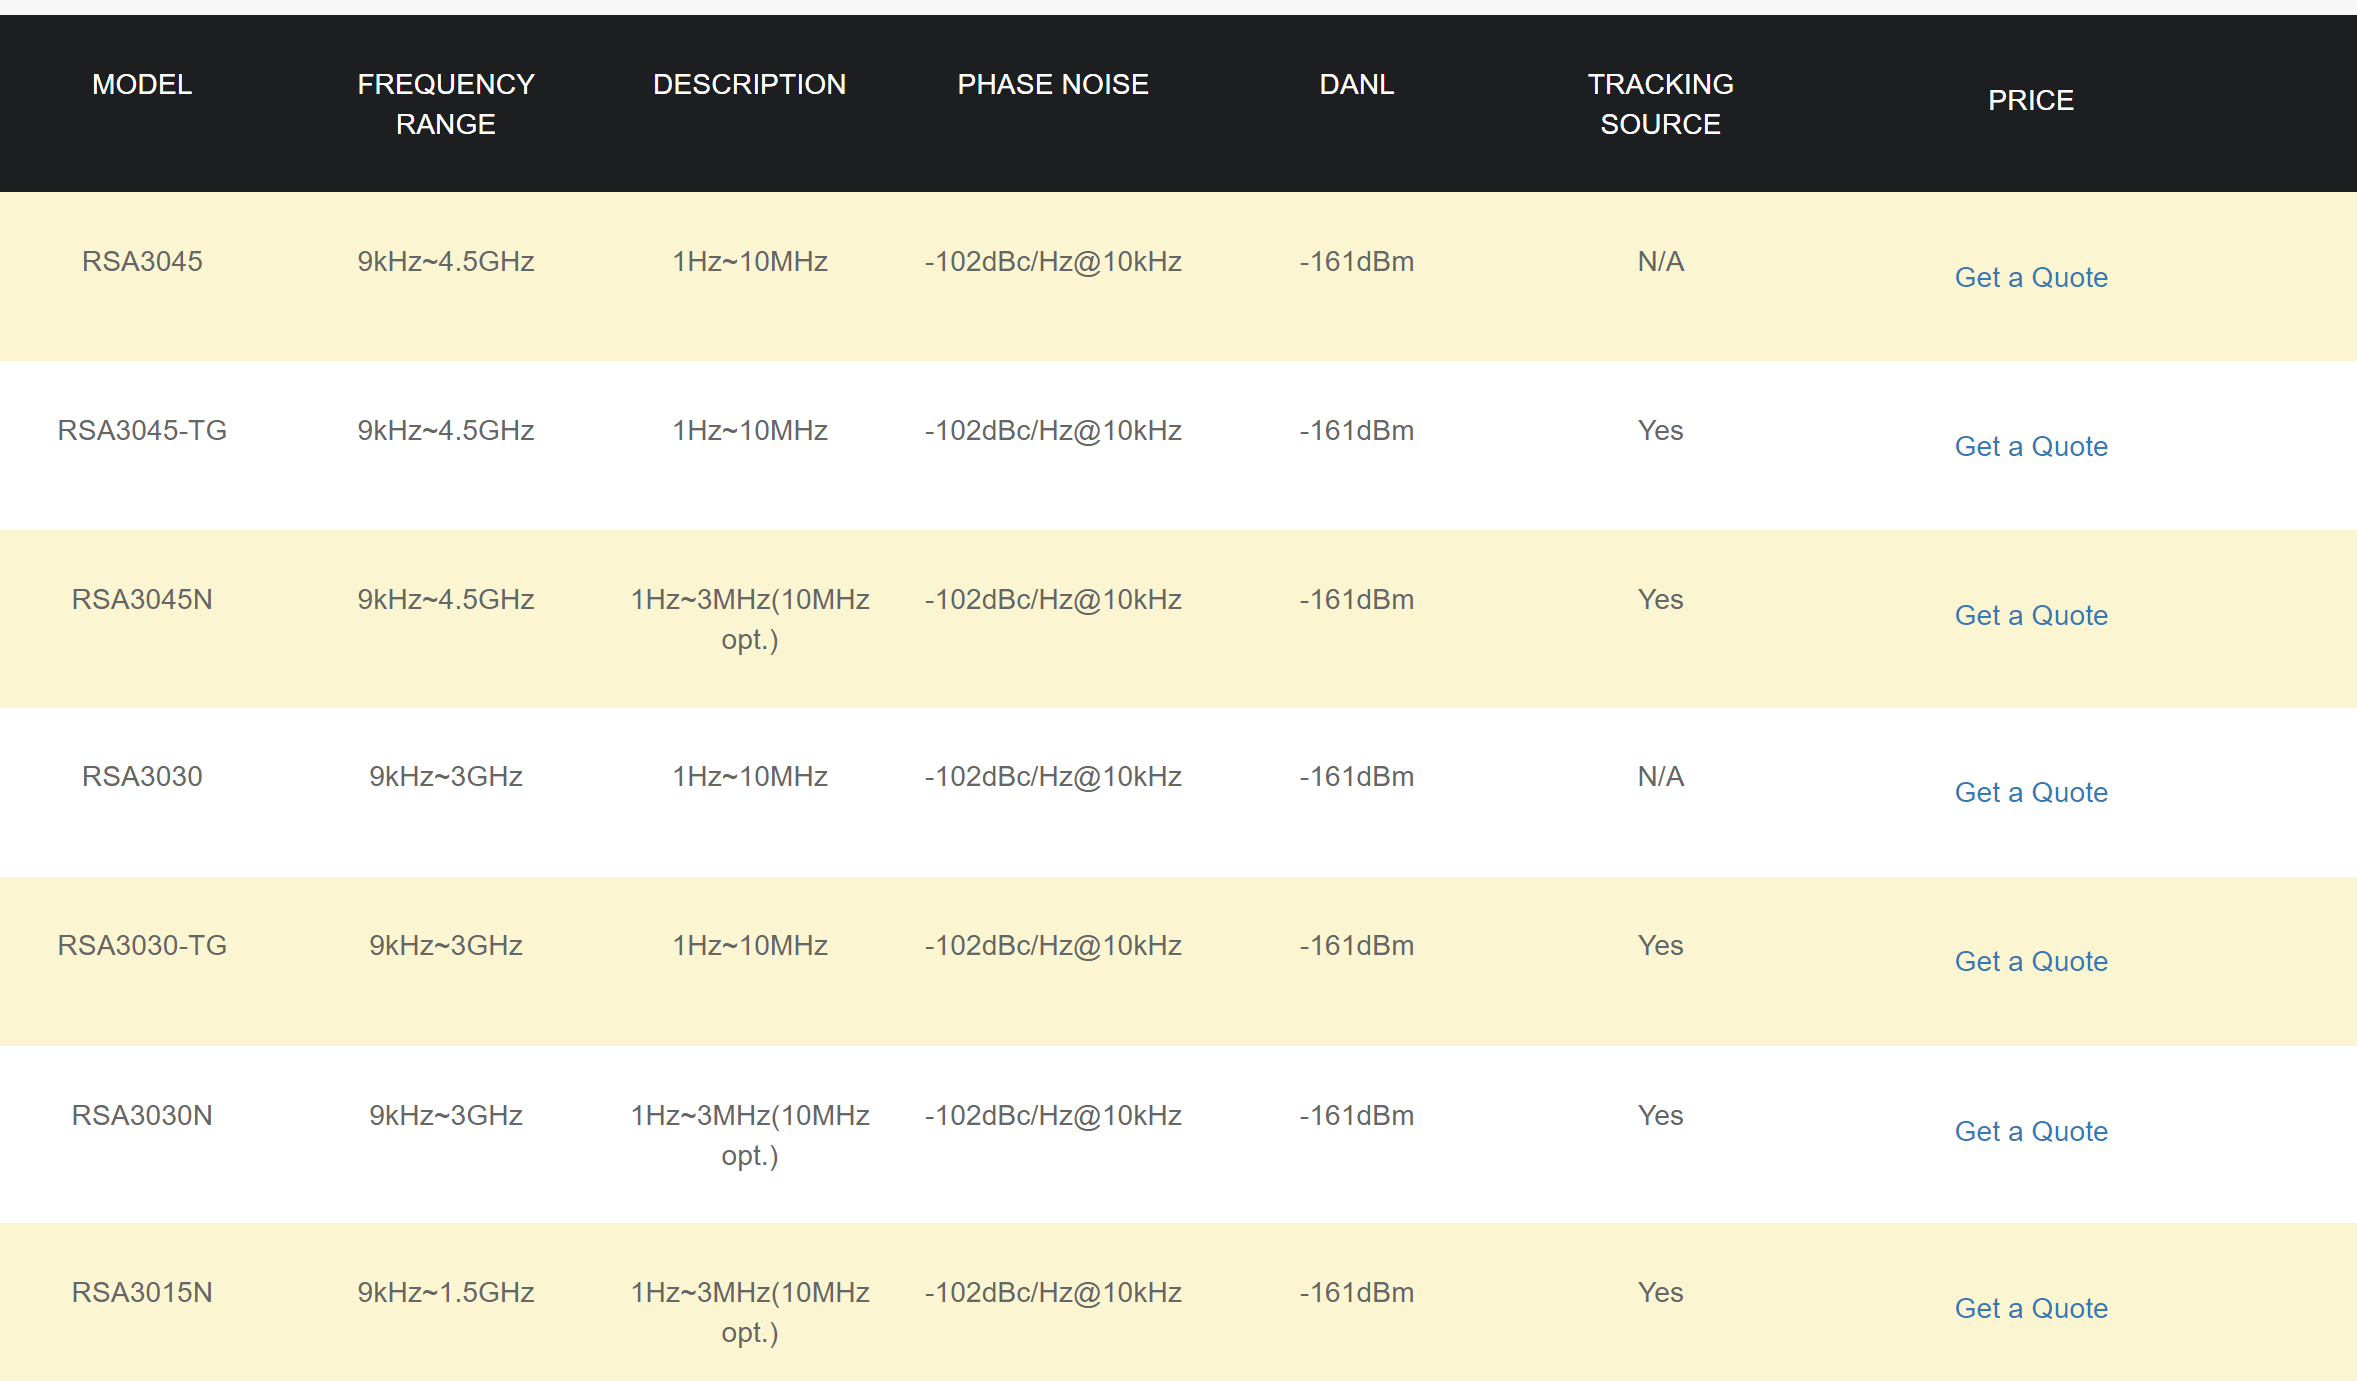Click the DANL column header
The width and height of the screenshot is (2357, 1381).
[x=1357, y=84]
